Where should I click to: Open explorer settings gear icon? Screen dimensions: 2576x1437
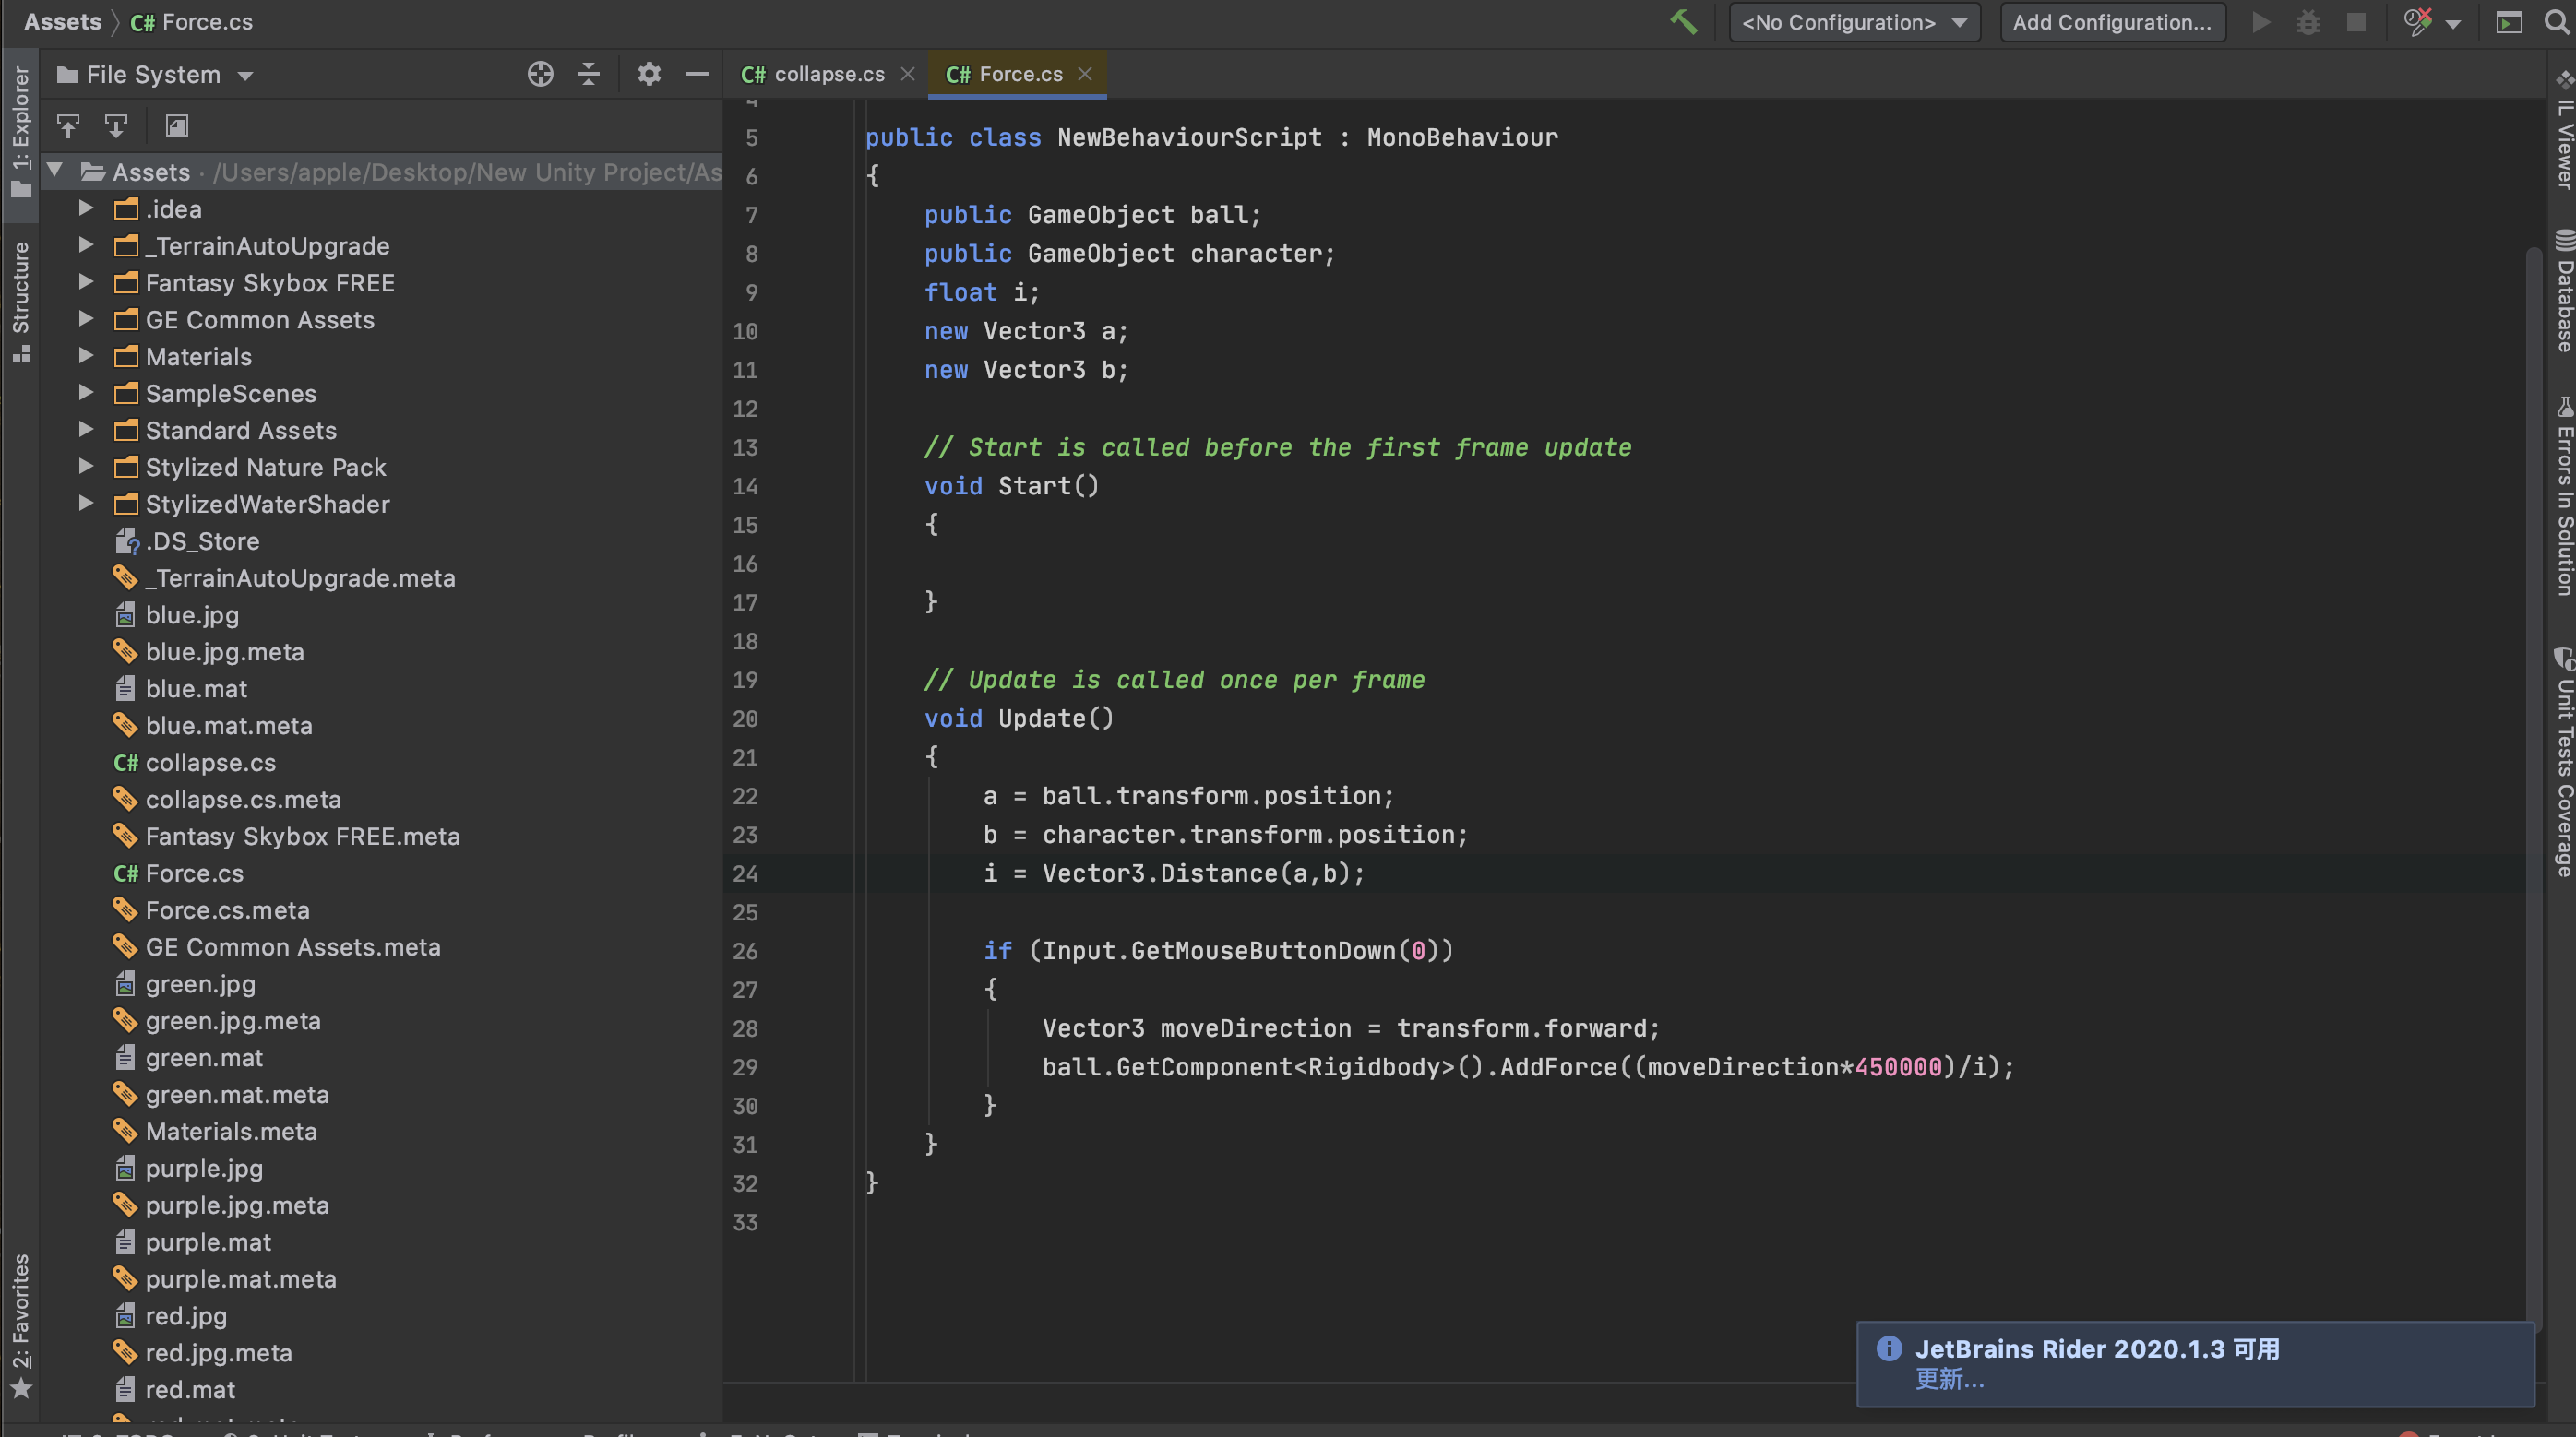coord(649,74)
